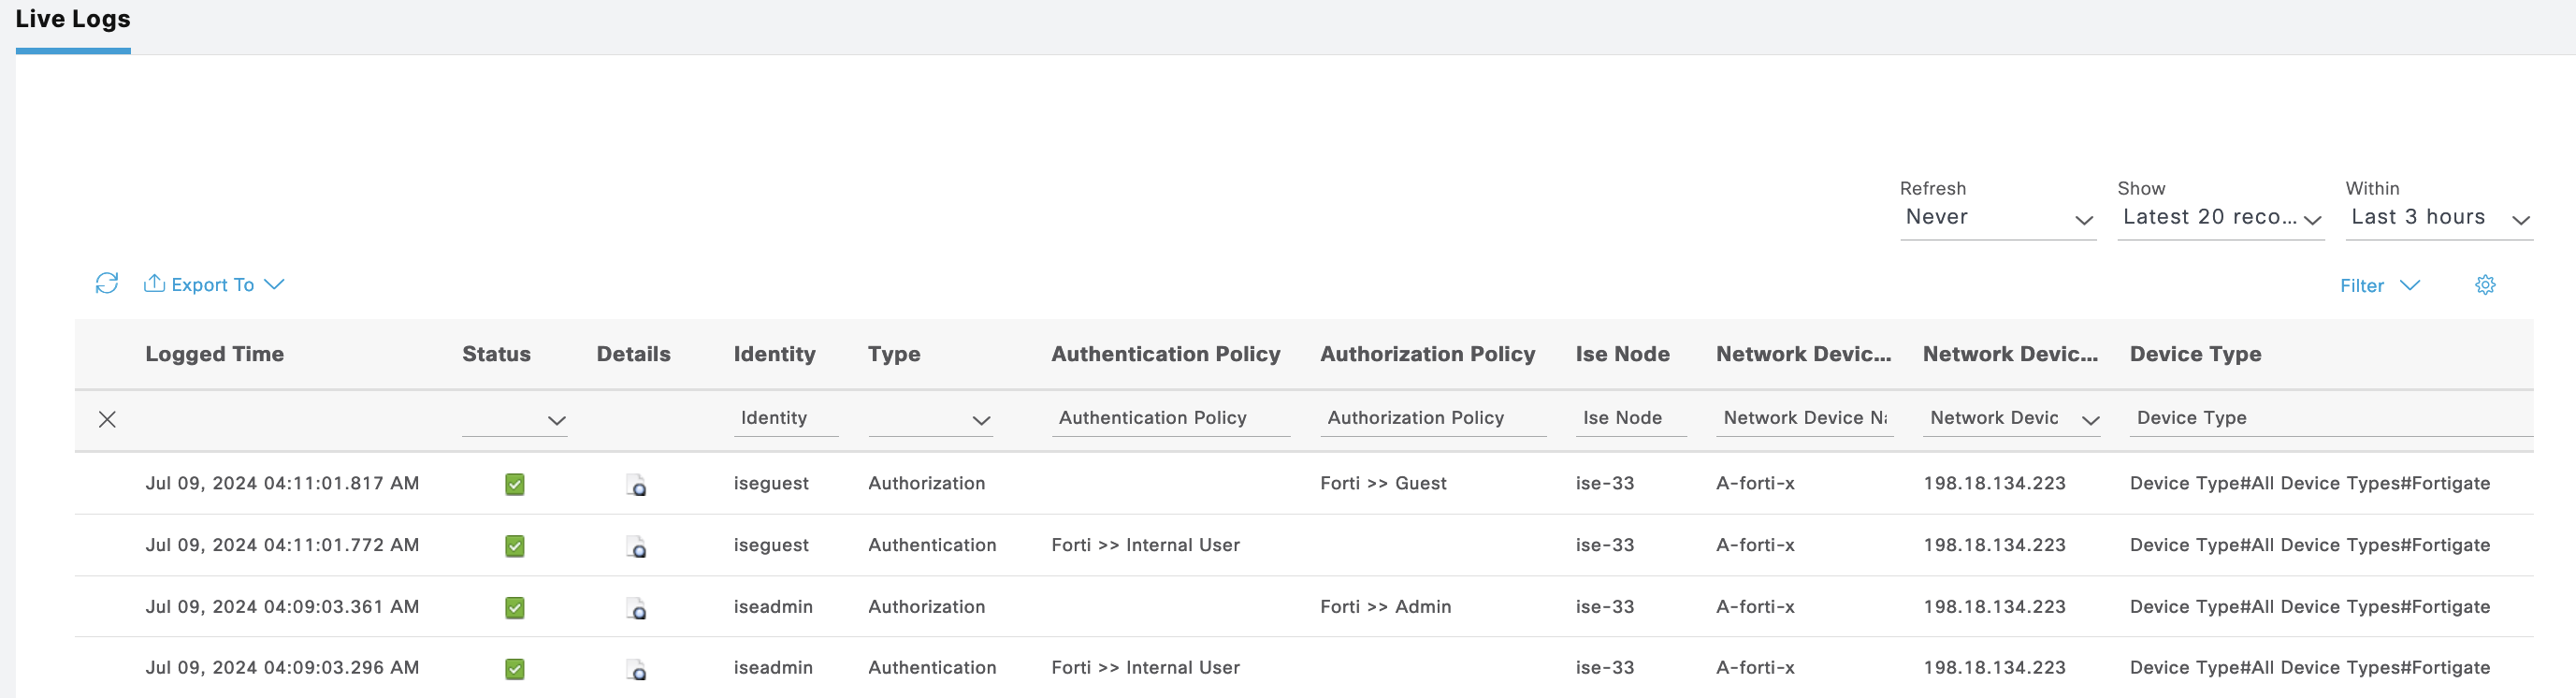Open details icon for iseguest Authorization row

pyautogui.click(x=636, y=485)
